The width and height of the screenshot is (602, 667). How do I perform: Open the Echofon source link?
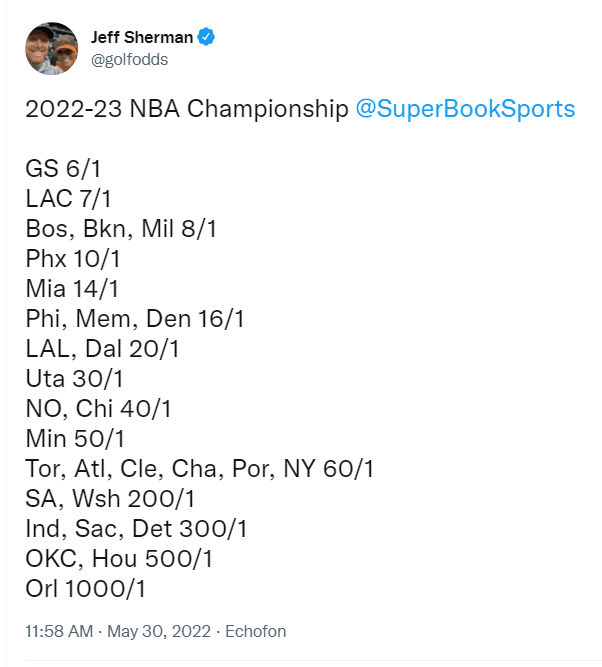pos(254,631)
